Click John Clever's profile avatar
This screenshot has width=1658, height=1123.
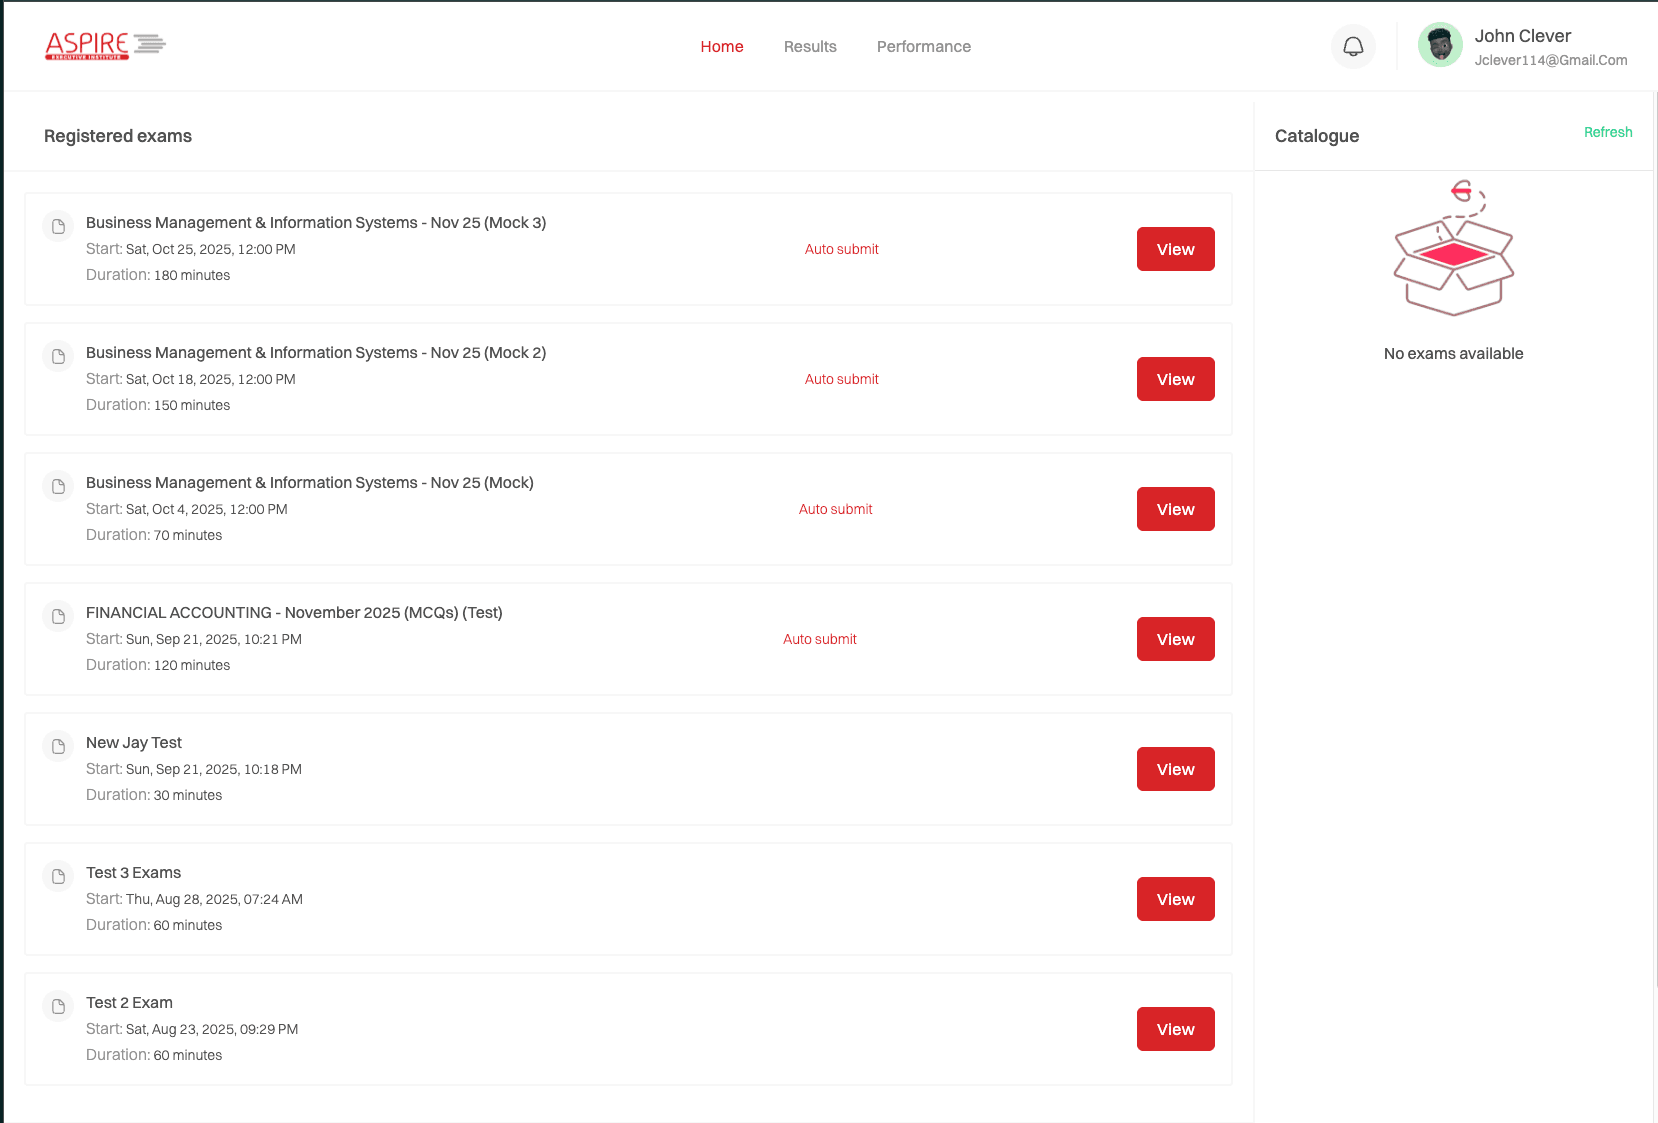(x=1440, y=45)
